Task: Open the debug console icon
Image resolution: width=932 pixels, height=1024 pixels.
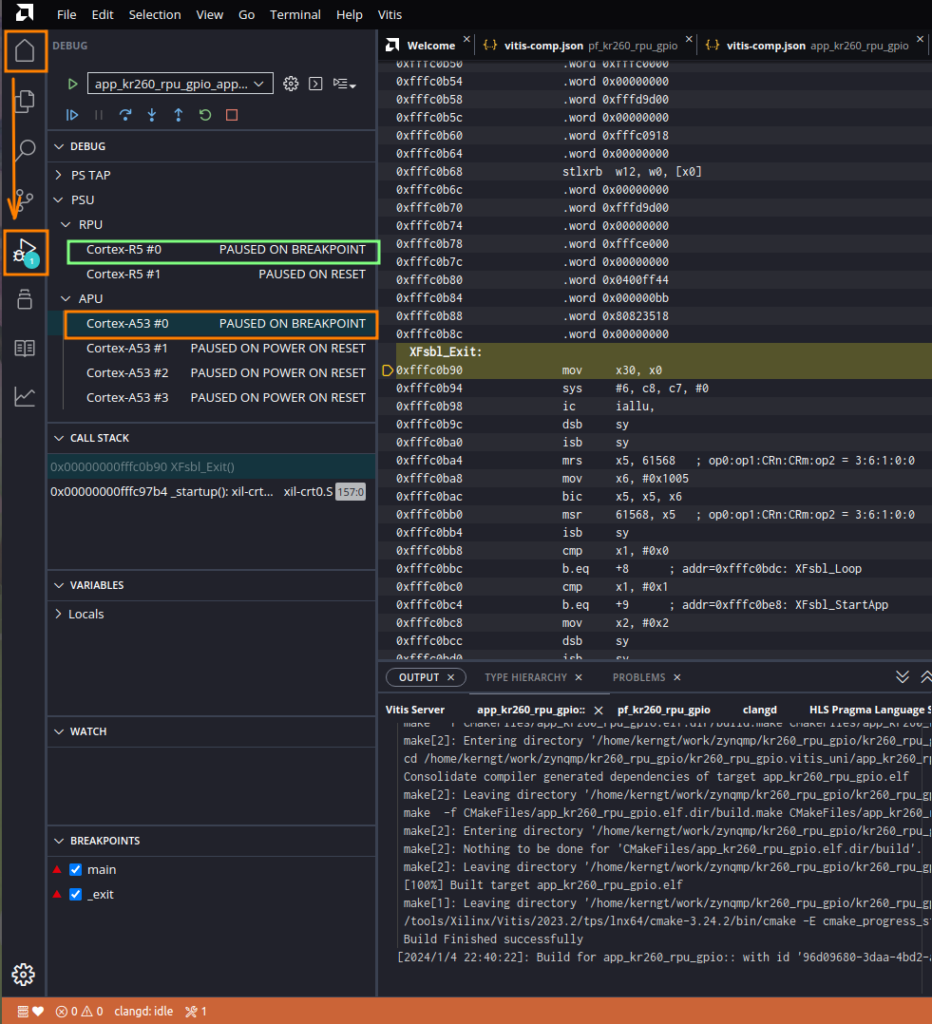Action: (315, 84)
